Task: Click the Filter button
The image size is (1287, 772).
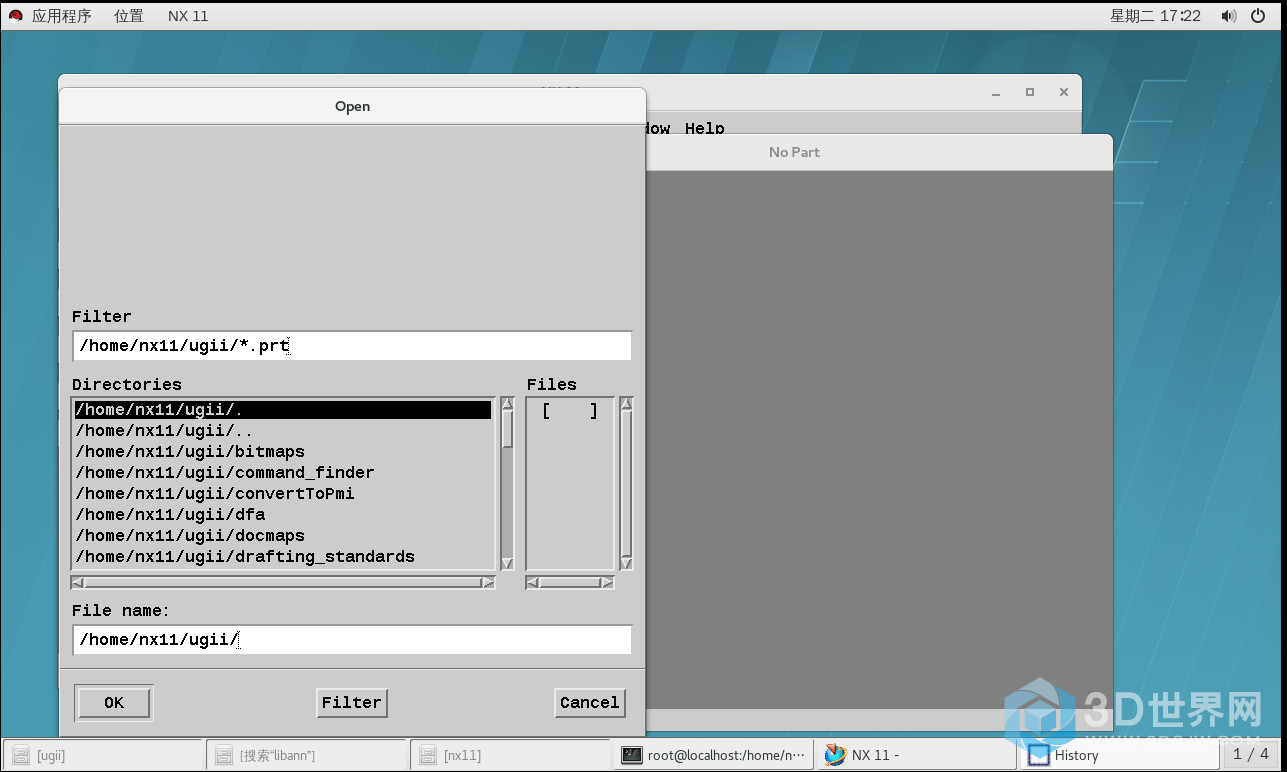Action: tap(351, 703)
